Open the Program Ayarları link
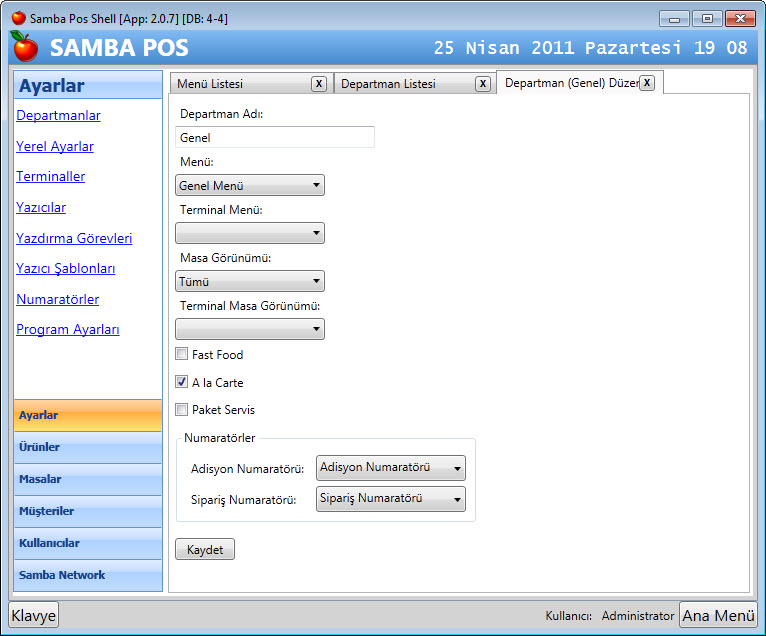 pyautogui.click(x=68, y=330)
